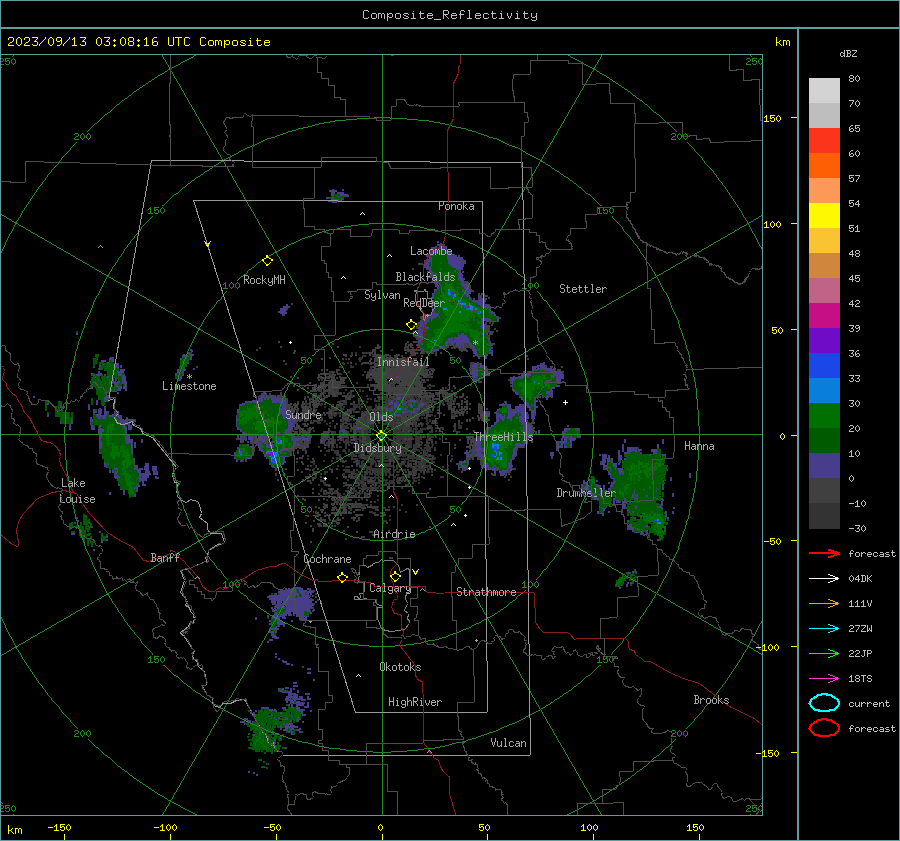Click the white star marker near Limestone
The width and height of the screenshot is (900, 841).
(189, 377)
